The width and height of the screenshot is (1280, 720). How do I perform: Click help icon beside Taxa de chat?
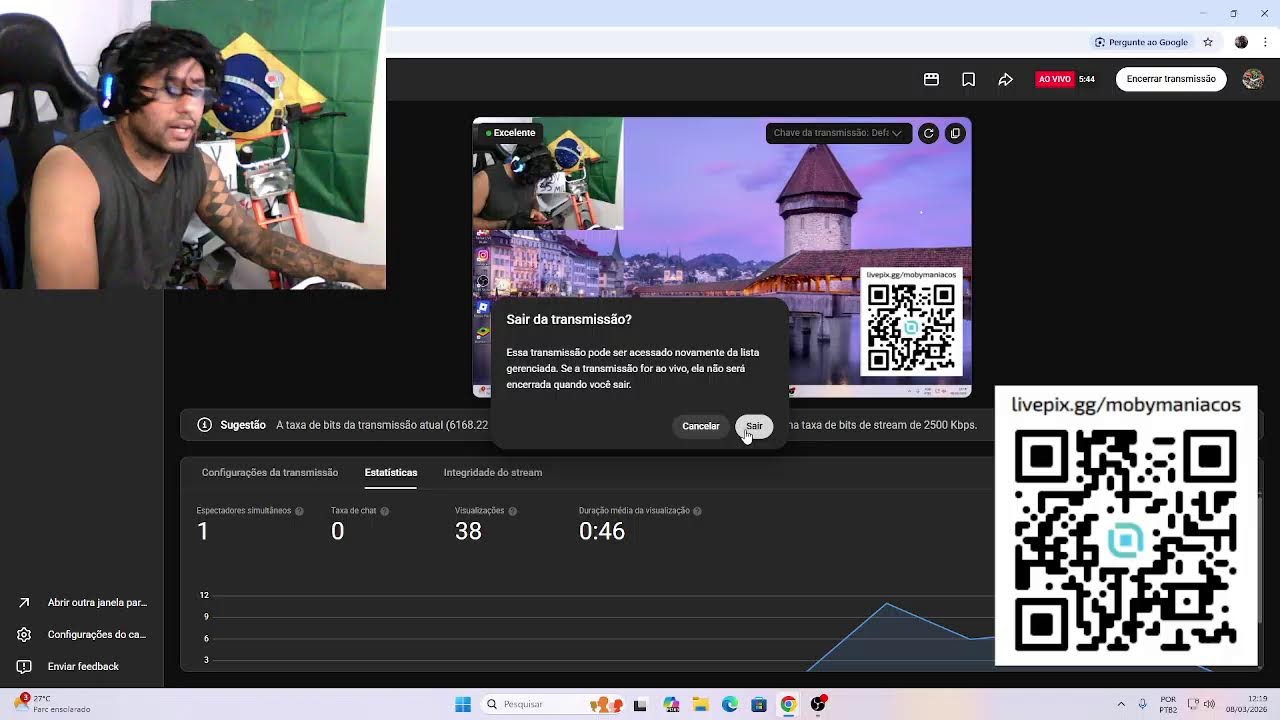(384, 511)
